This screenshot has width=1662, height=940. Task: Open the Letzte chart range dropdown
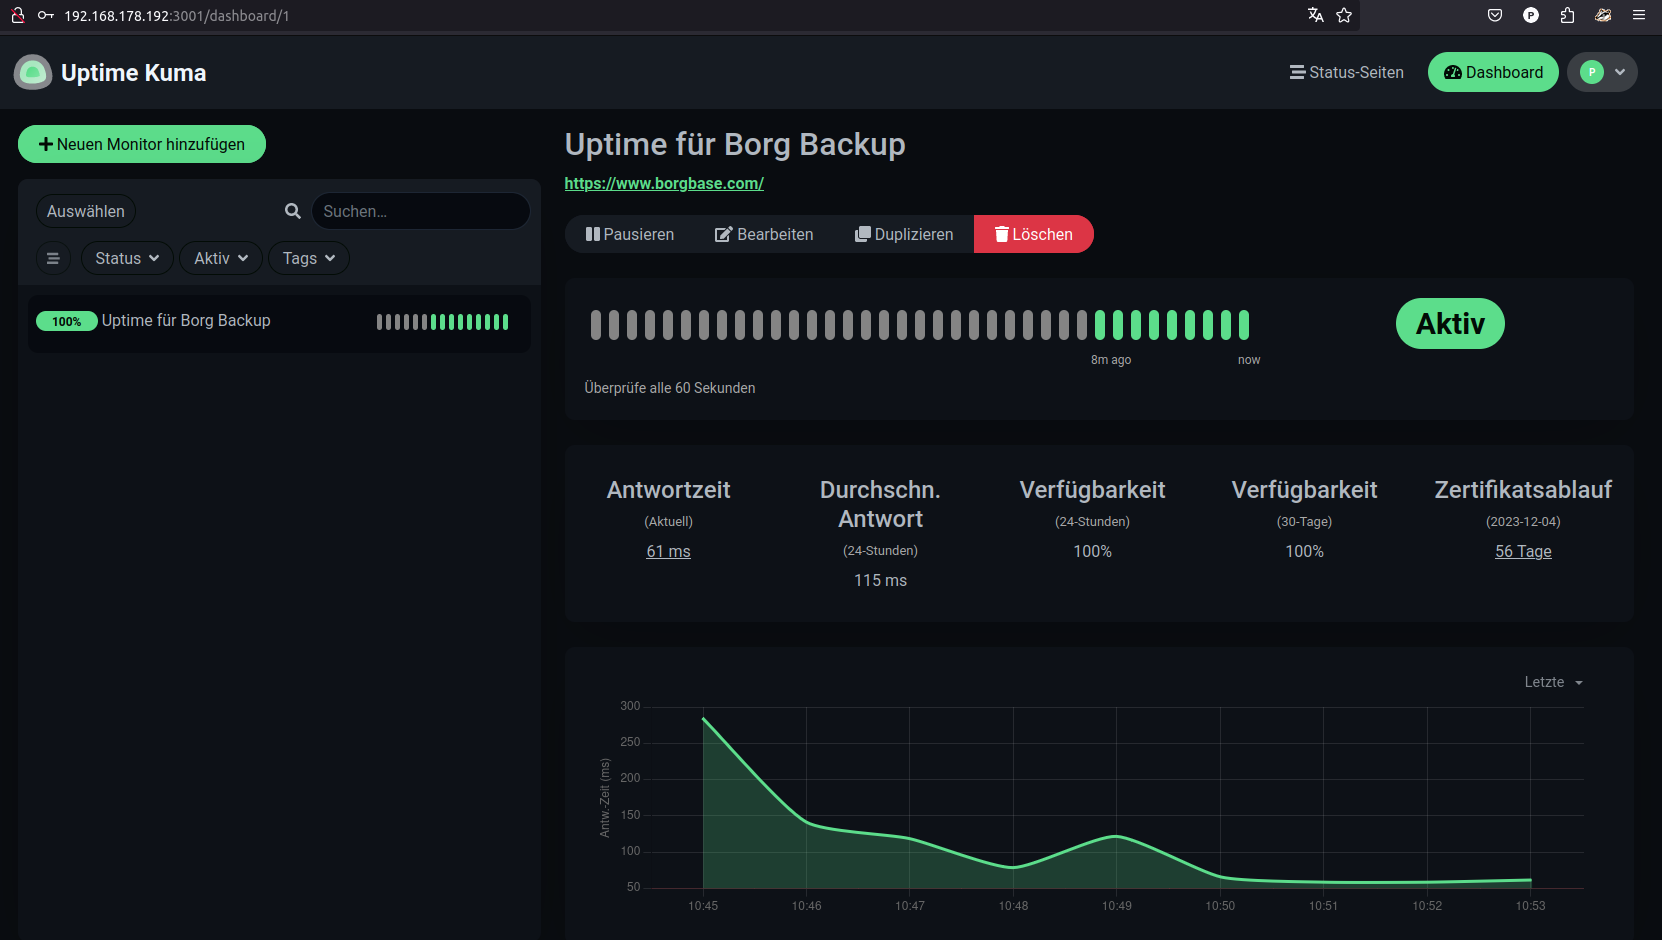[x=1553, y=682]
